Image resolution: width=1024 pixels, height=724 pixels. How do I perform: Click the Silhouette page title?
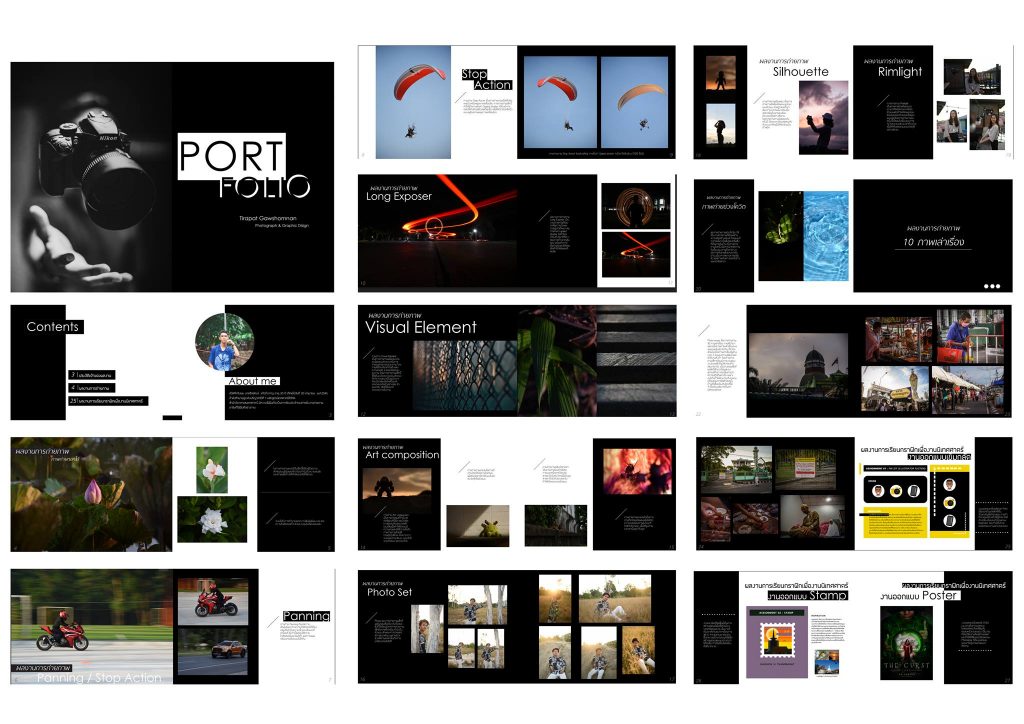[800, 72]
